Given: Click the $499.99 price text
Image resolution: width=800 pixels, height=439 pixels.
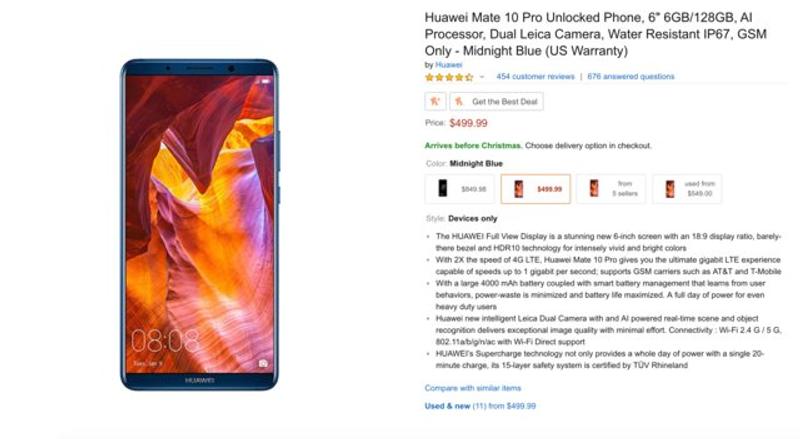Looking at the screenshot, I should pos(468,123).
